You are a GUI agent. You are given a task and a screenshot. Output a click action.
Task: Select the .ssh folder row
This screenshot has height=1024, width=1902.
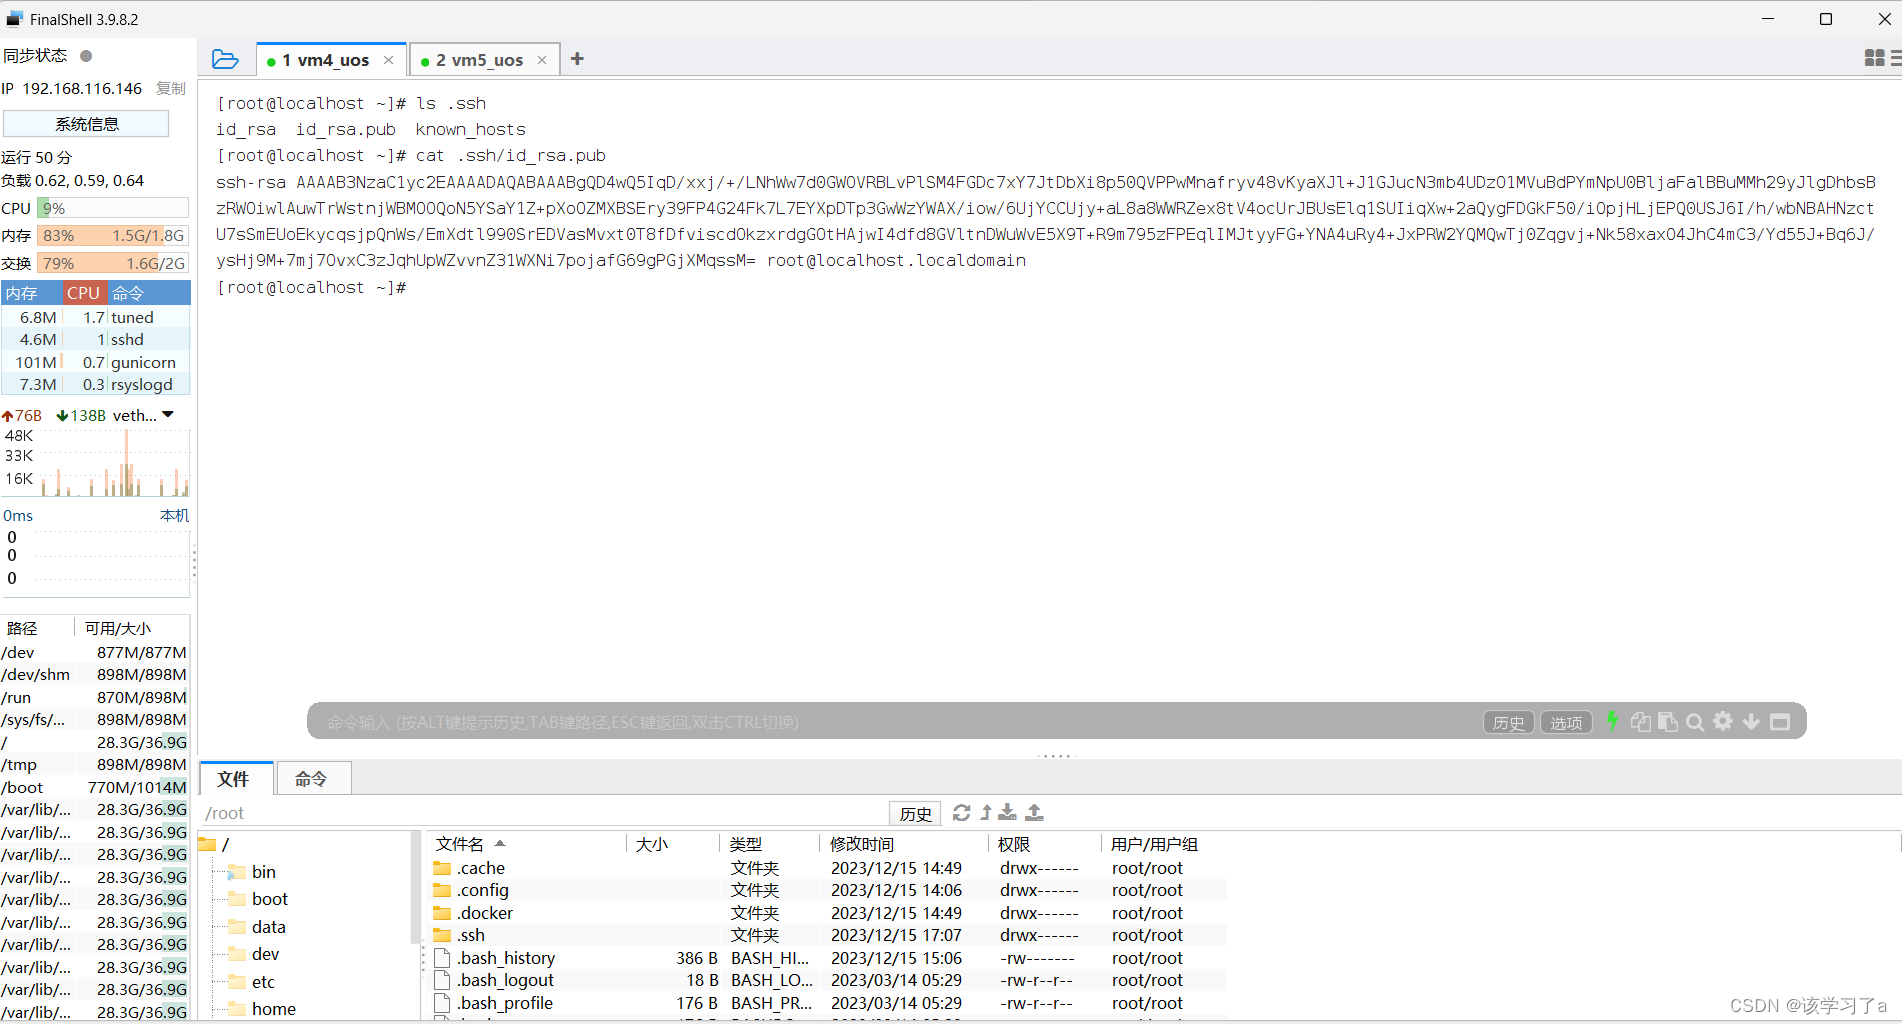829,935
